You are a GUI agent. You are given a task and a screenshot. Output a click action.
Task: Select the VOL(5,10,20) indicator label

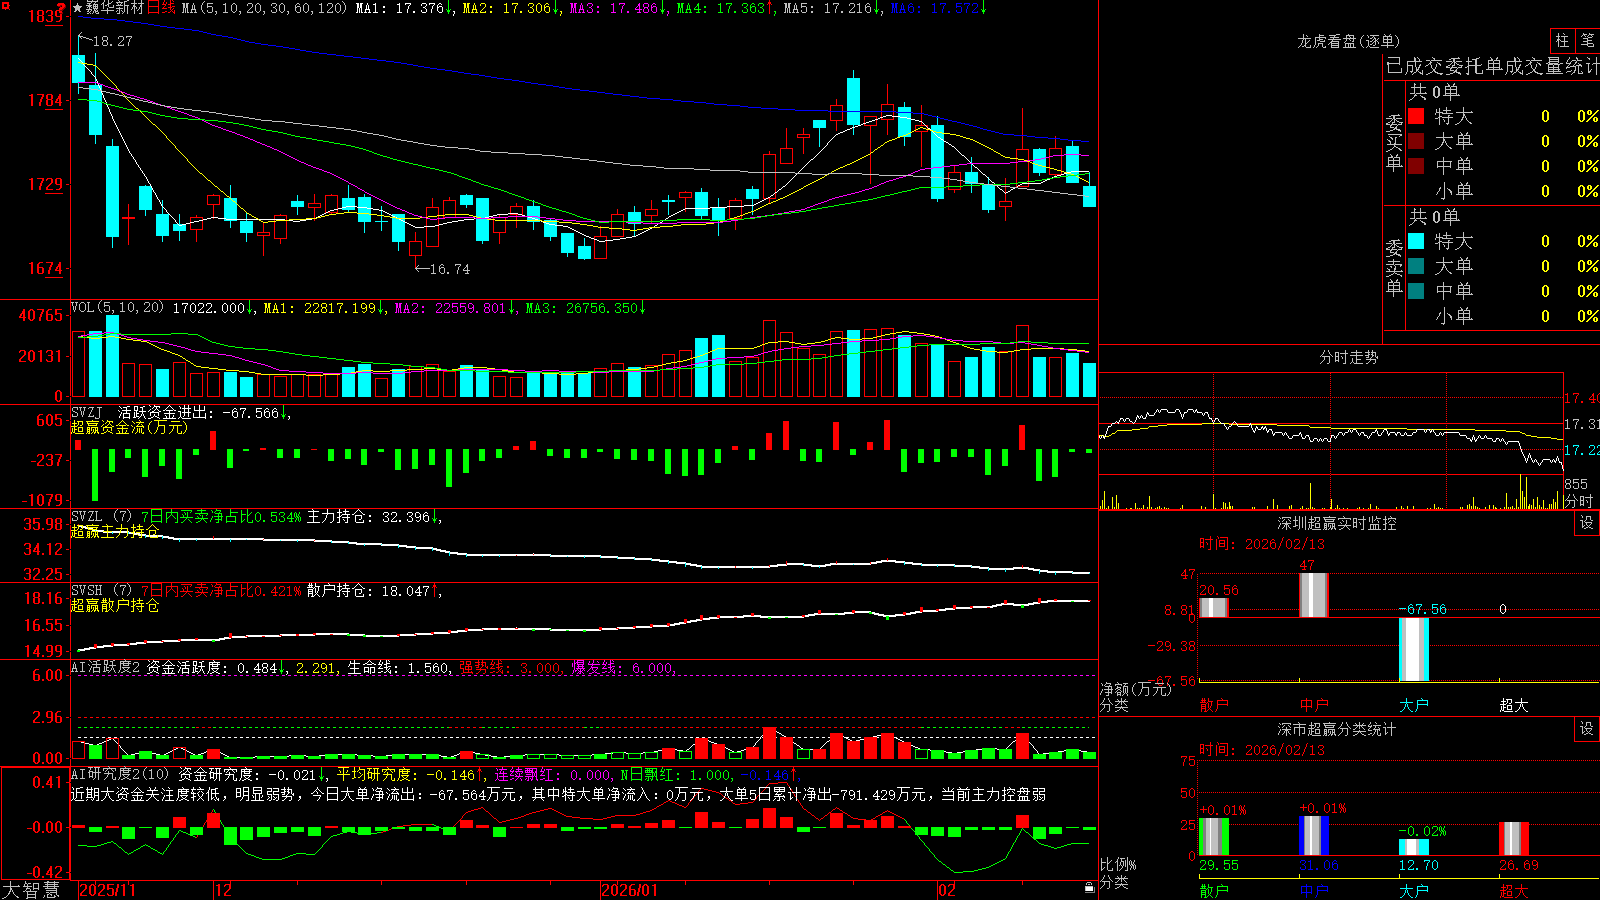118,308
